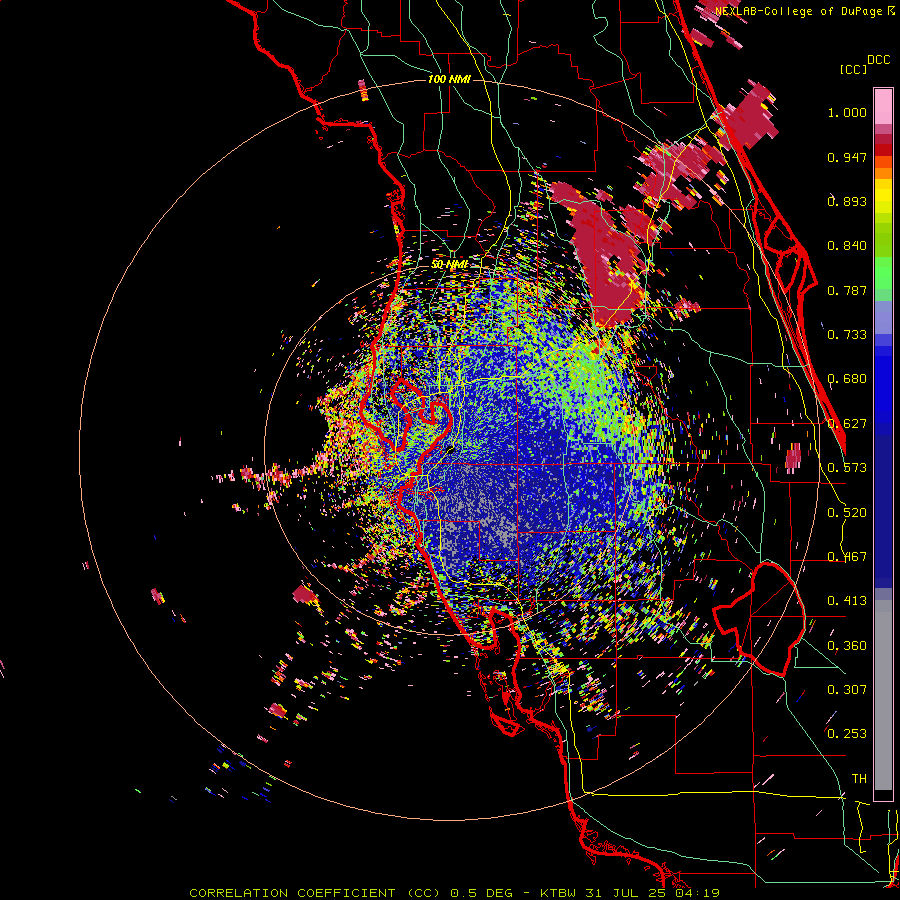Screen dimensions: 900x900
Task: Click CORRELATION COEFFICIENT (CC) caption text
Action: [315, 893]
